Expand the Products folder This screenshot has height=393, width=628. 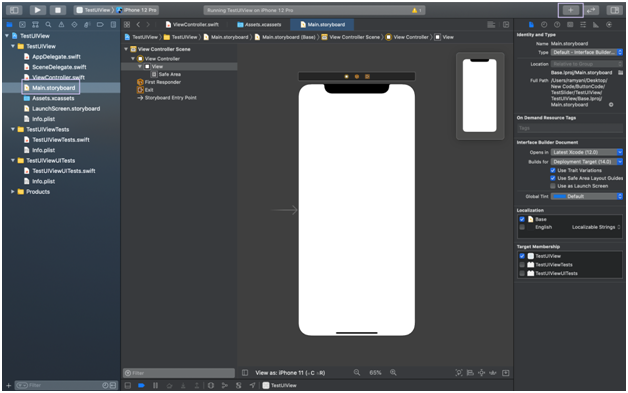click(13, 191)
